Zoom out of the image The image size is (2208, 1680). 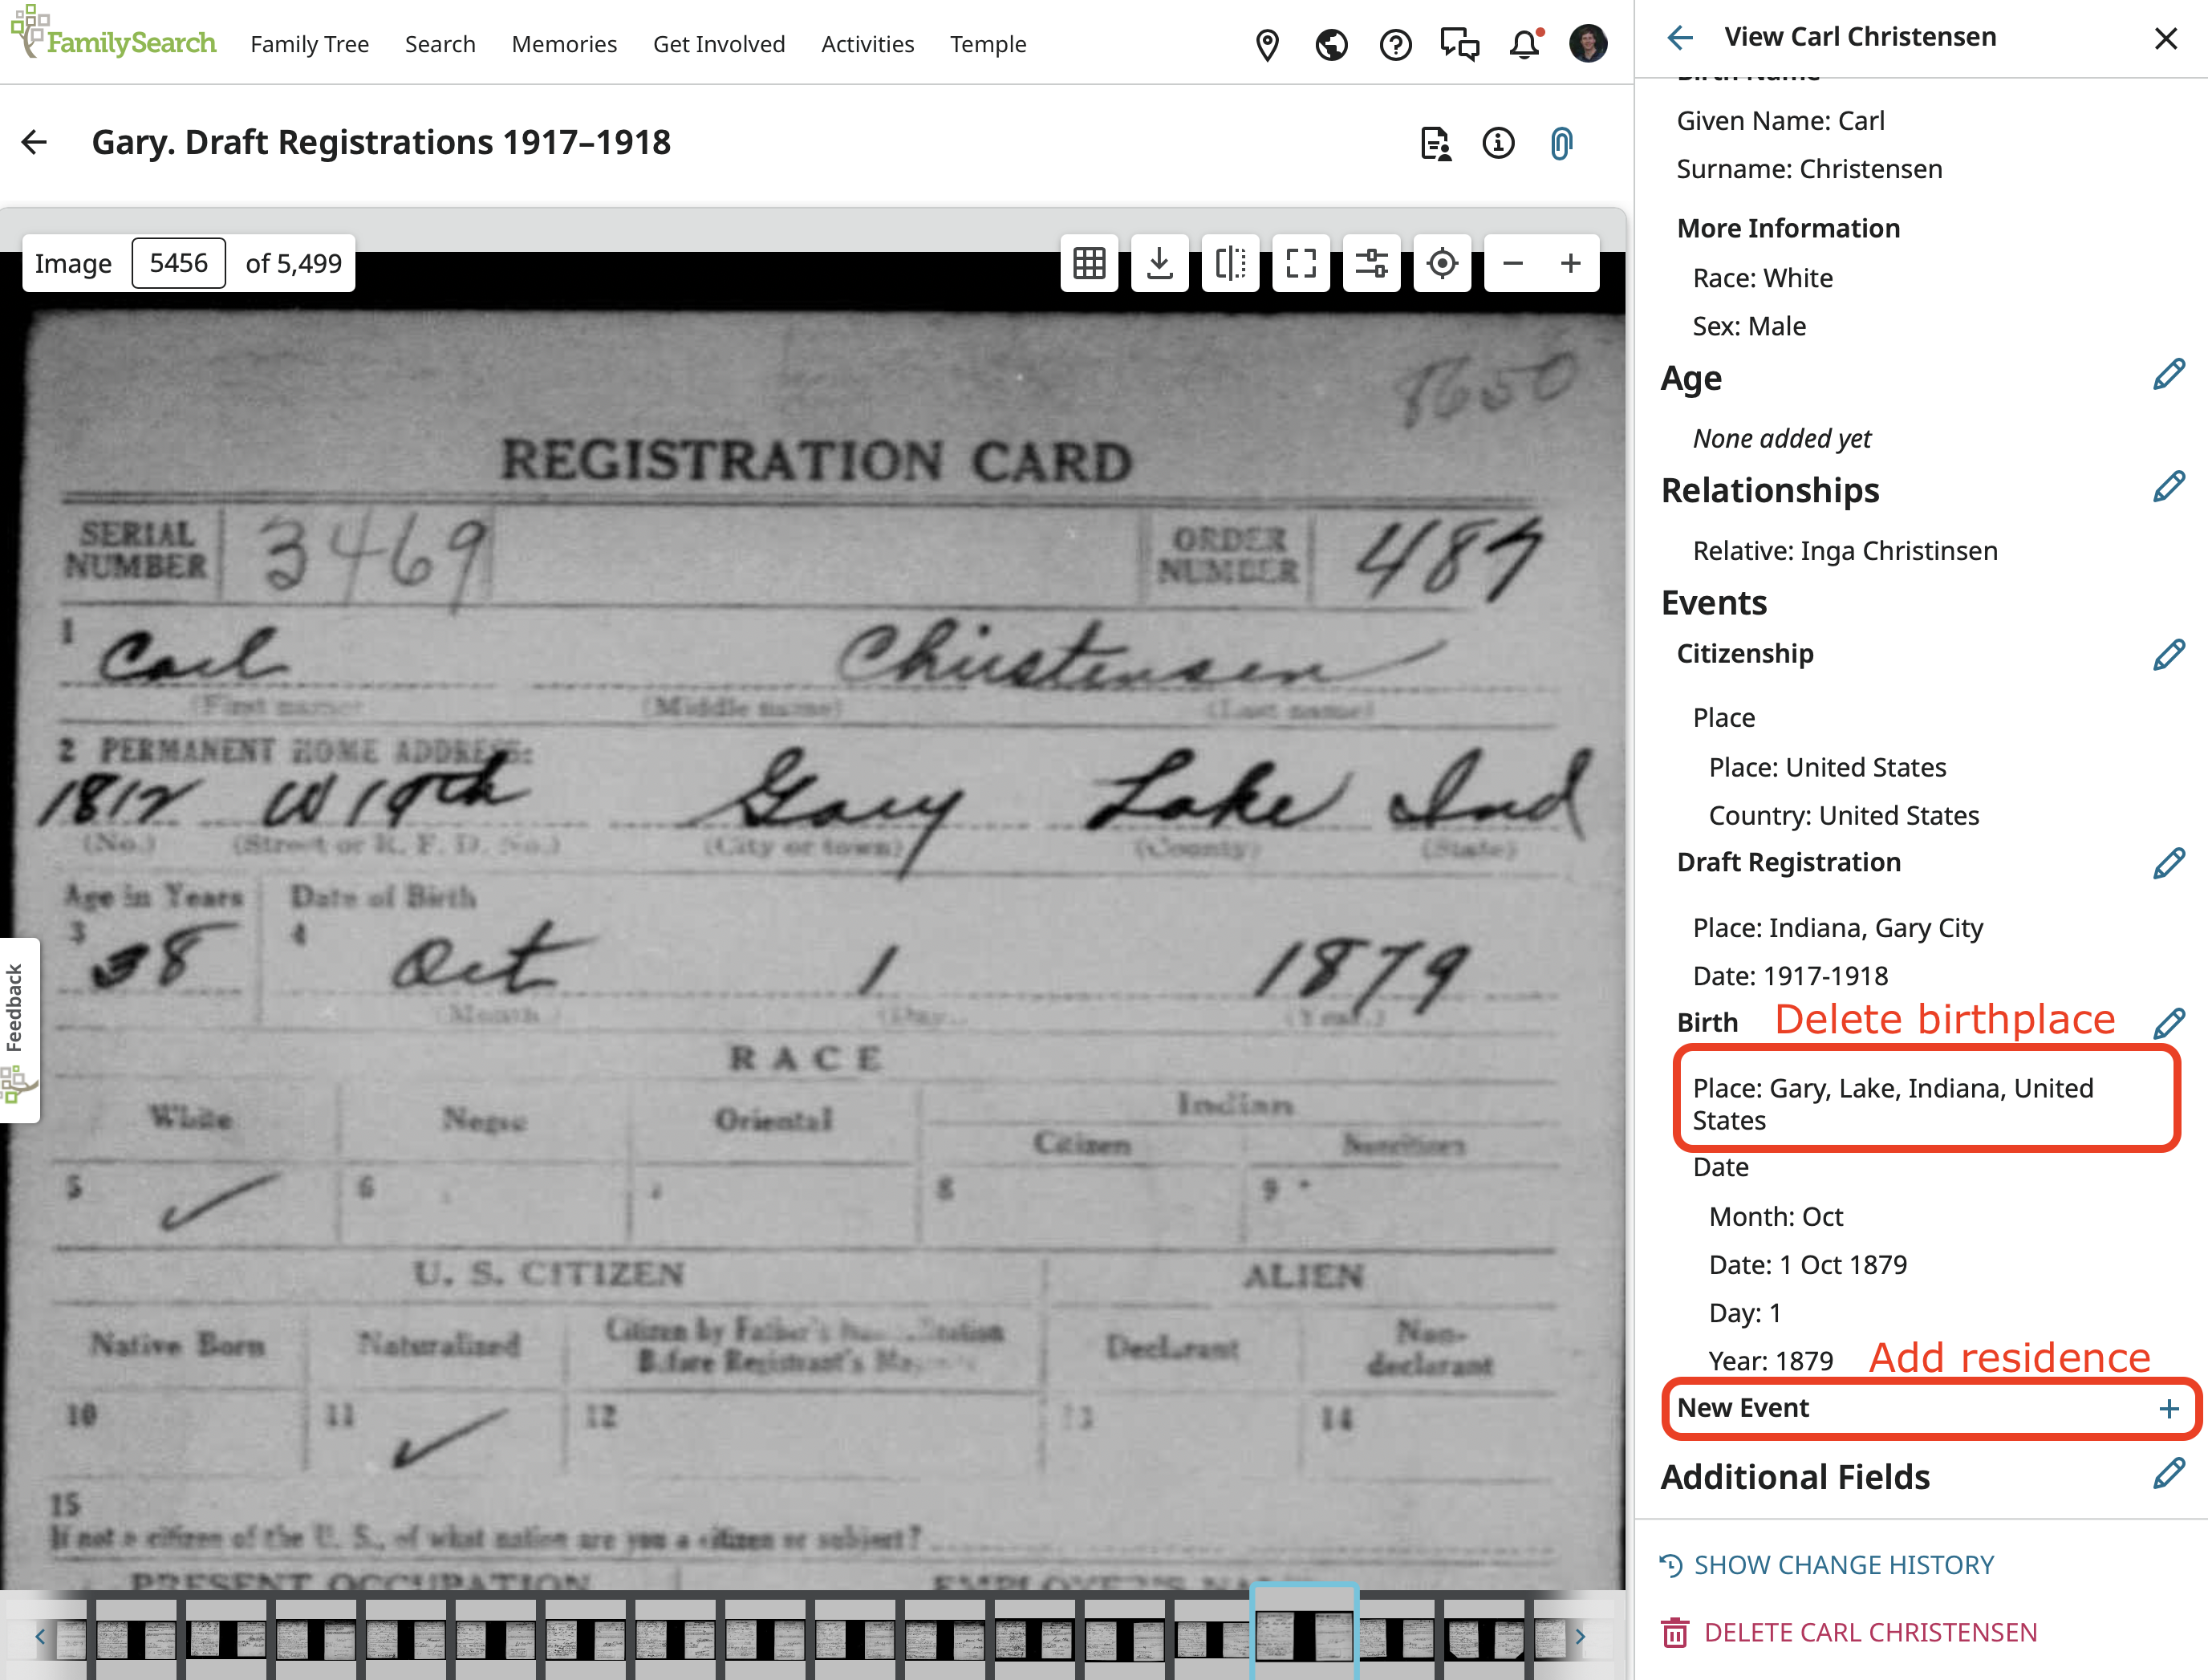tap(1513, 263)
